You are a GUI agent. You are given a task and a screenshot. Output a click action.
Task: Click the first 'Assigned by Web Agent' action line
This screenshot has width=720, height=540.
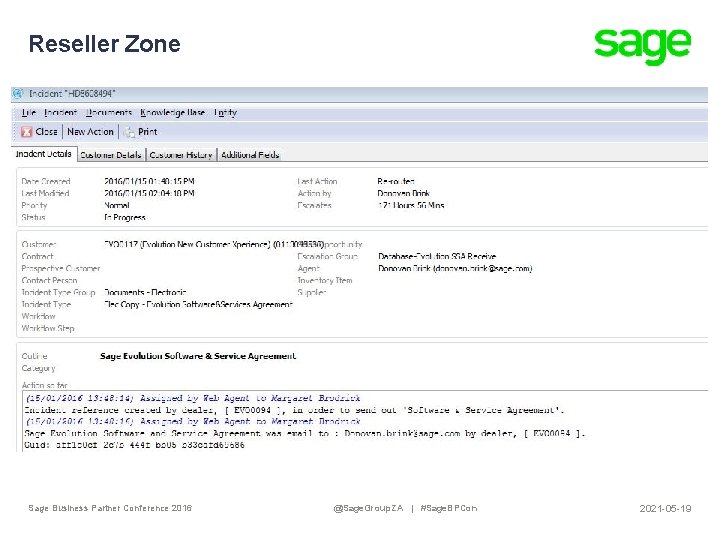(x=193, y=398)
